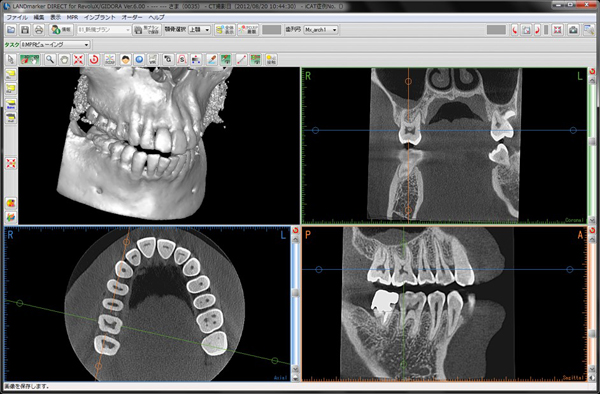Expand the 上顎 jaw selection dropdown

click(199, 30)
